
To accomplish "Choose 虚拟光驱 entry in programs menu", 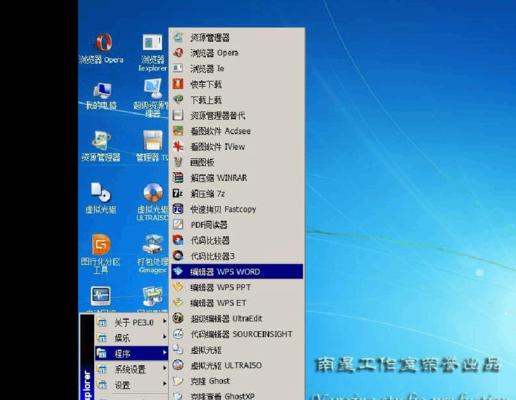I will point(237,350).
